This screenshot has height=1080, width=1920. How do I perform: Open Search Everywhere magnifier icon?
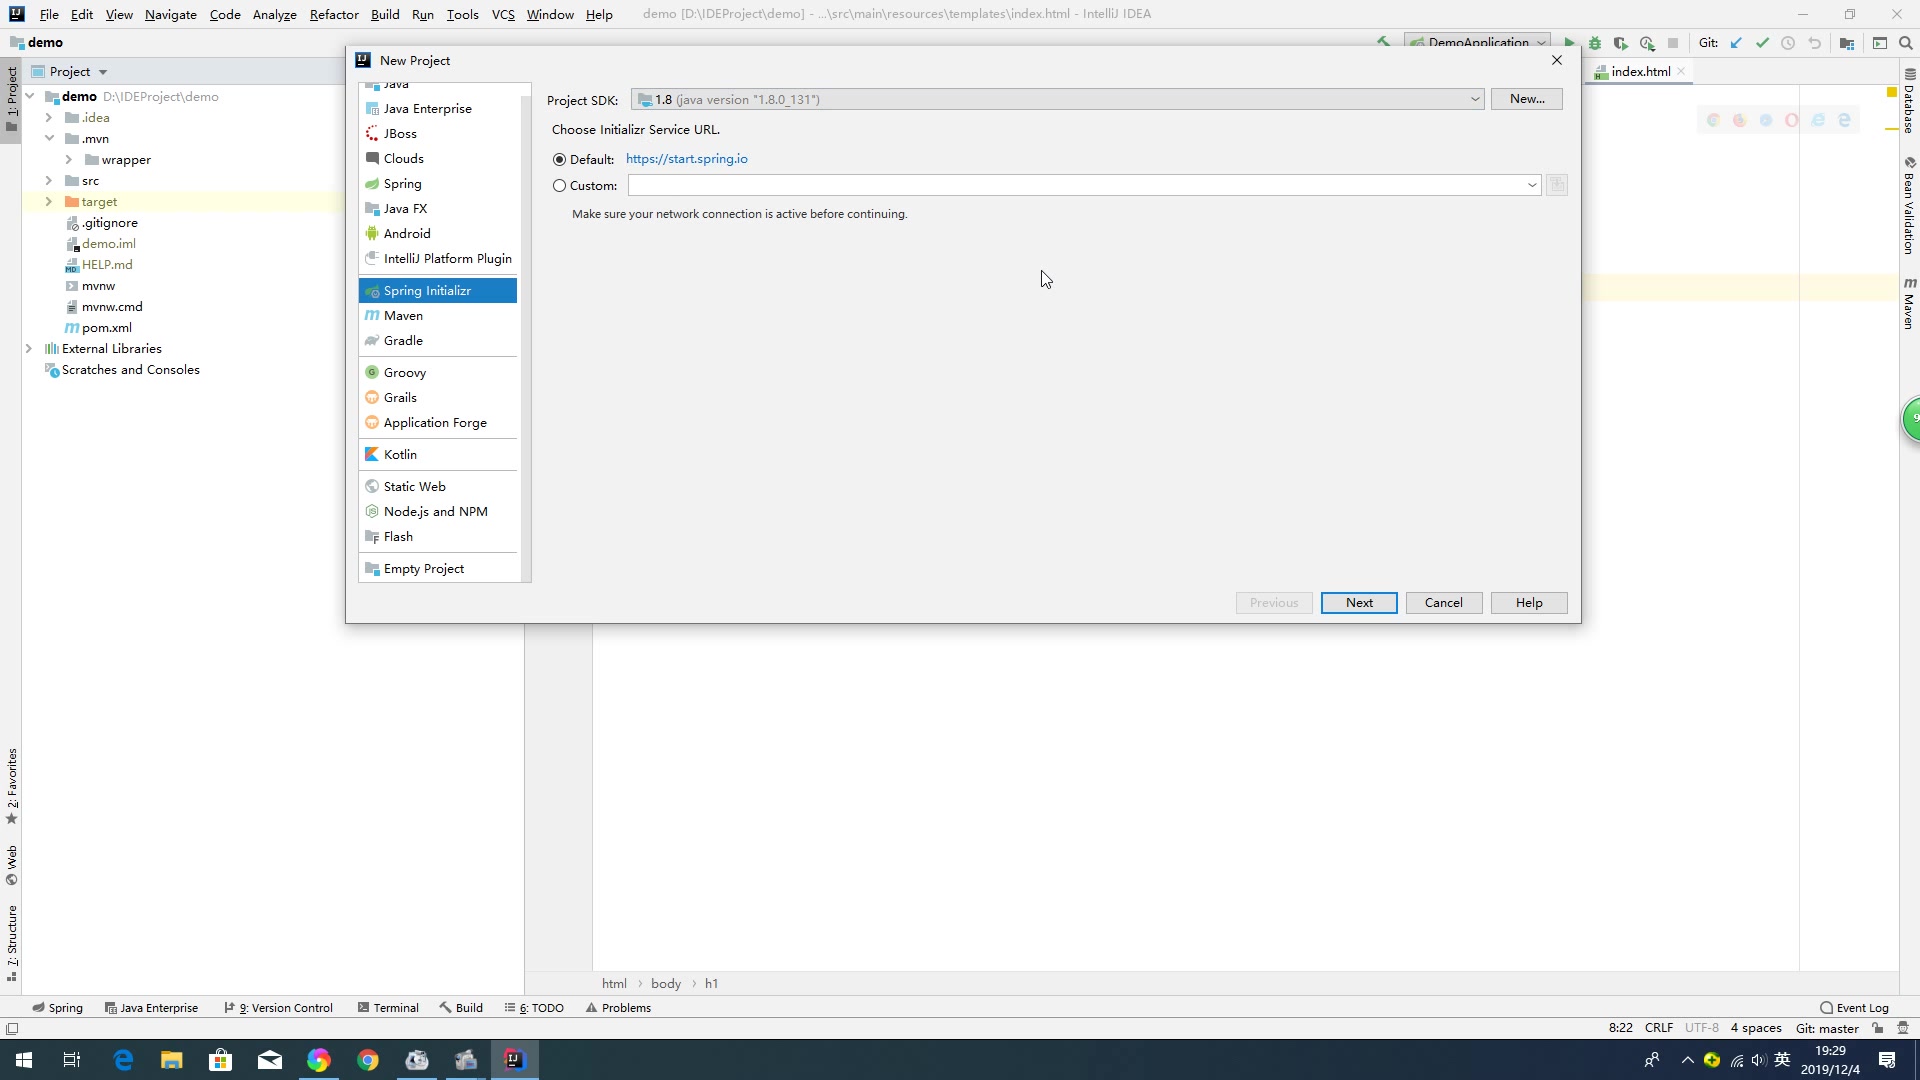[1906, 43]
